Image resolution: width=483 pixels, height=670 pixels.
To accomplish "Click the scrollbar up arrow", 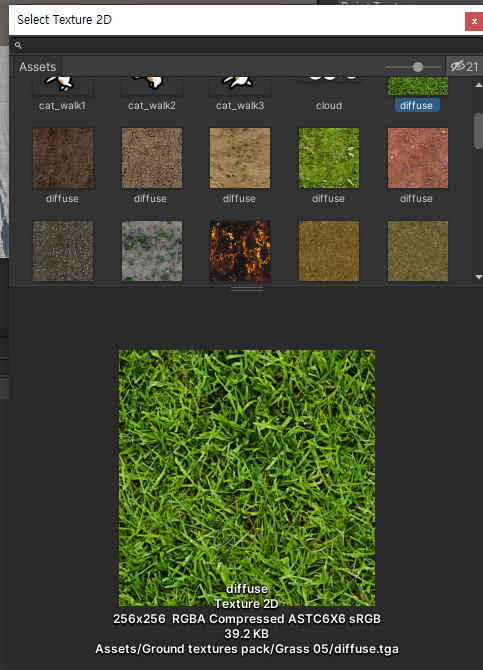I will pos(478,85).
